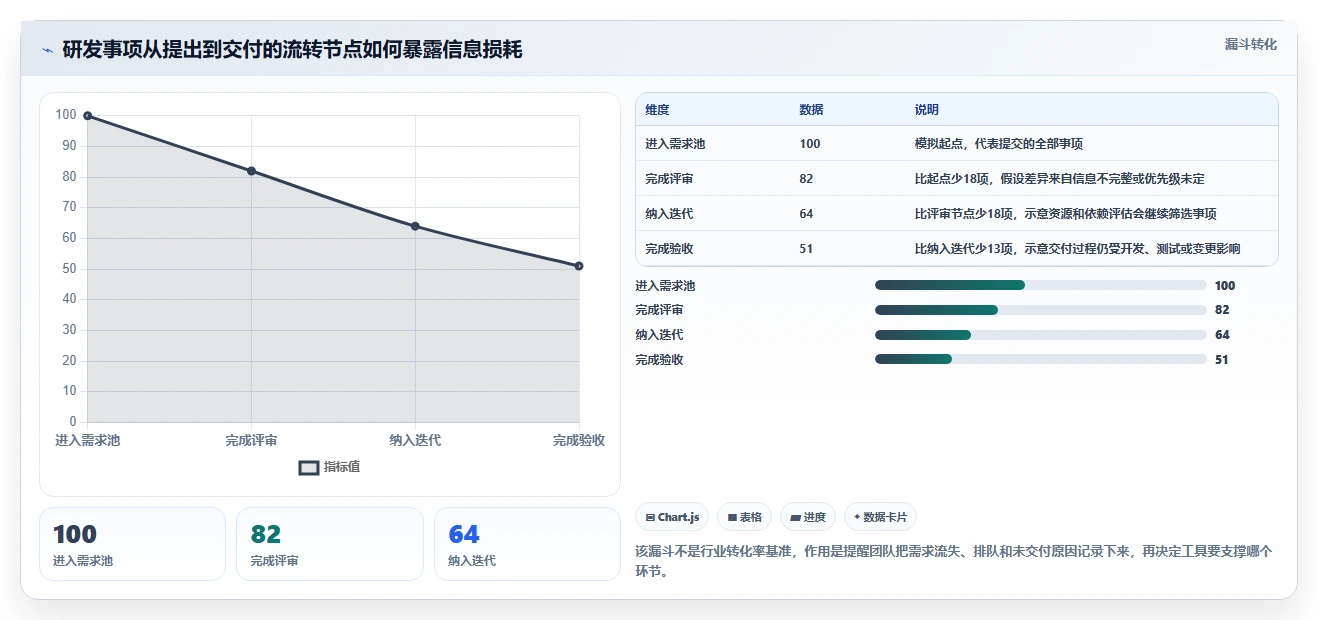Click the page title about 流转节点
This screenshot has height=620, width=1318.
pos(292,50)
